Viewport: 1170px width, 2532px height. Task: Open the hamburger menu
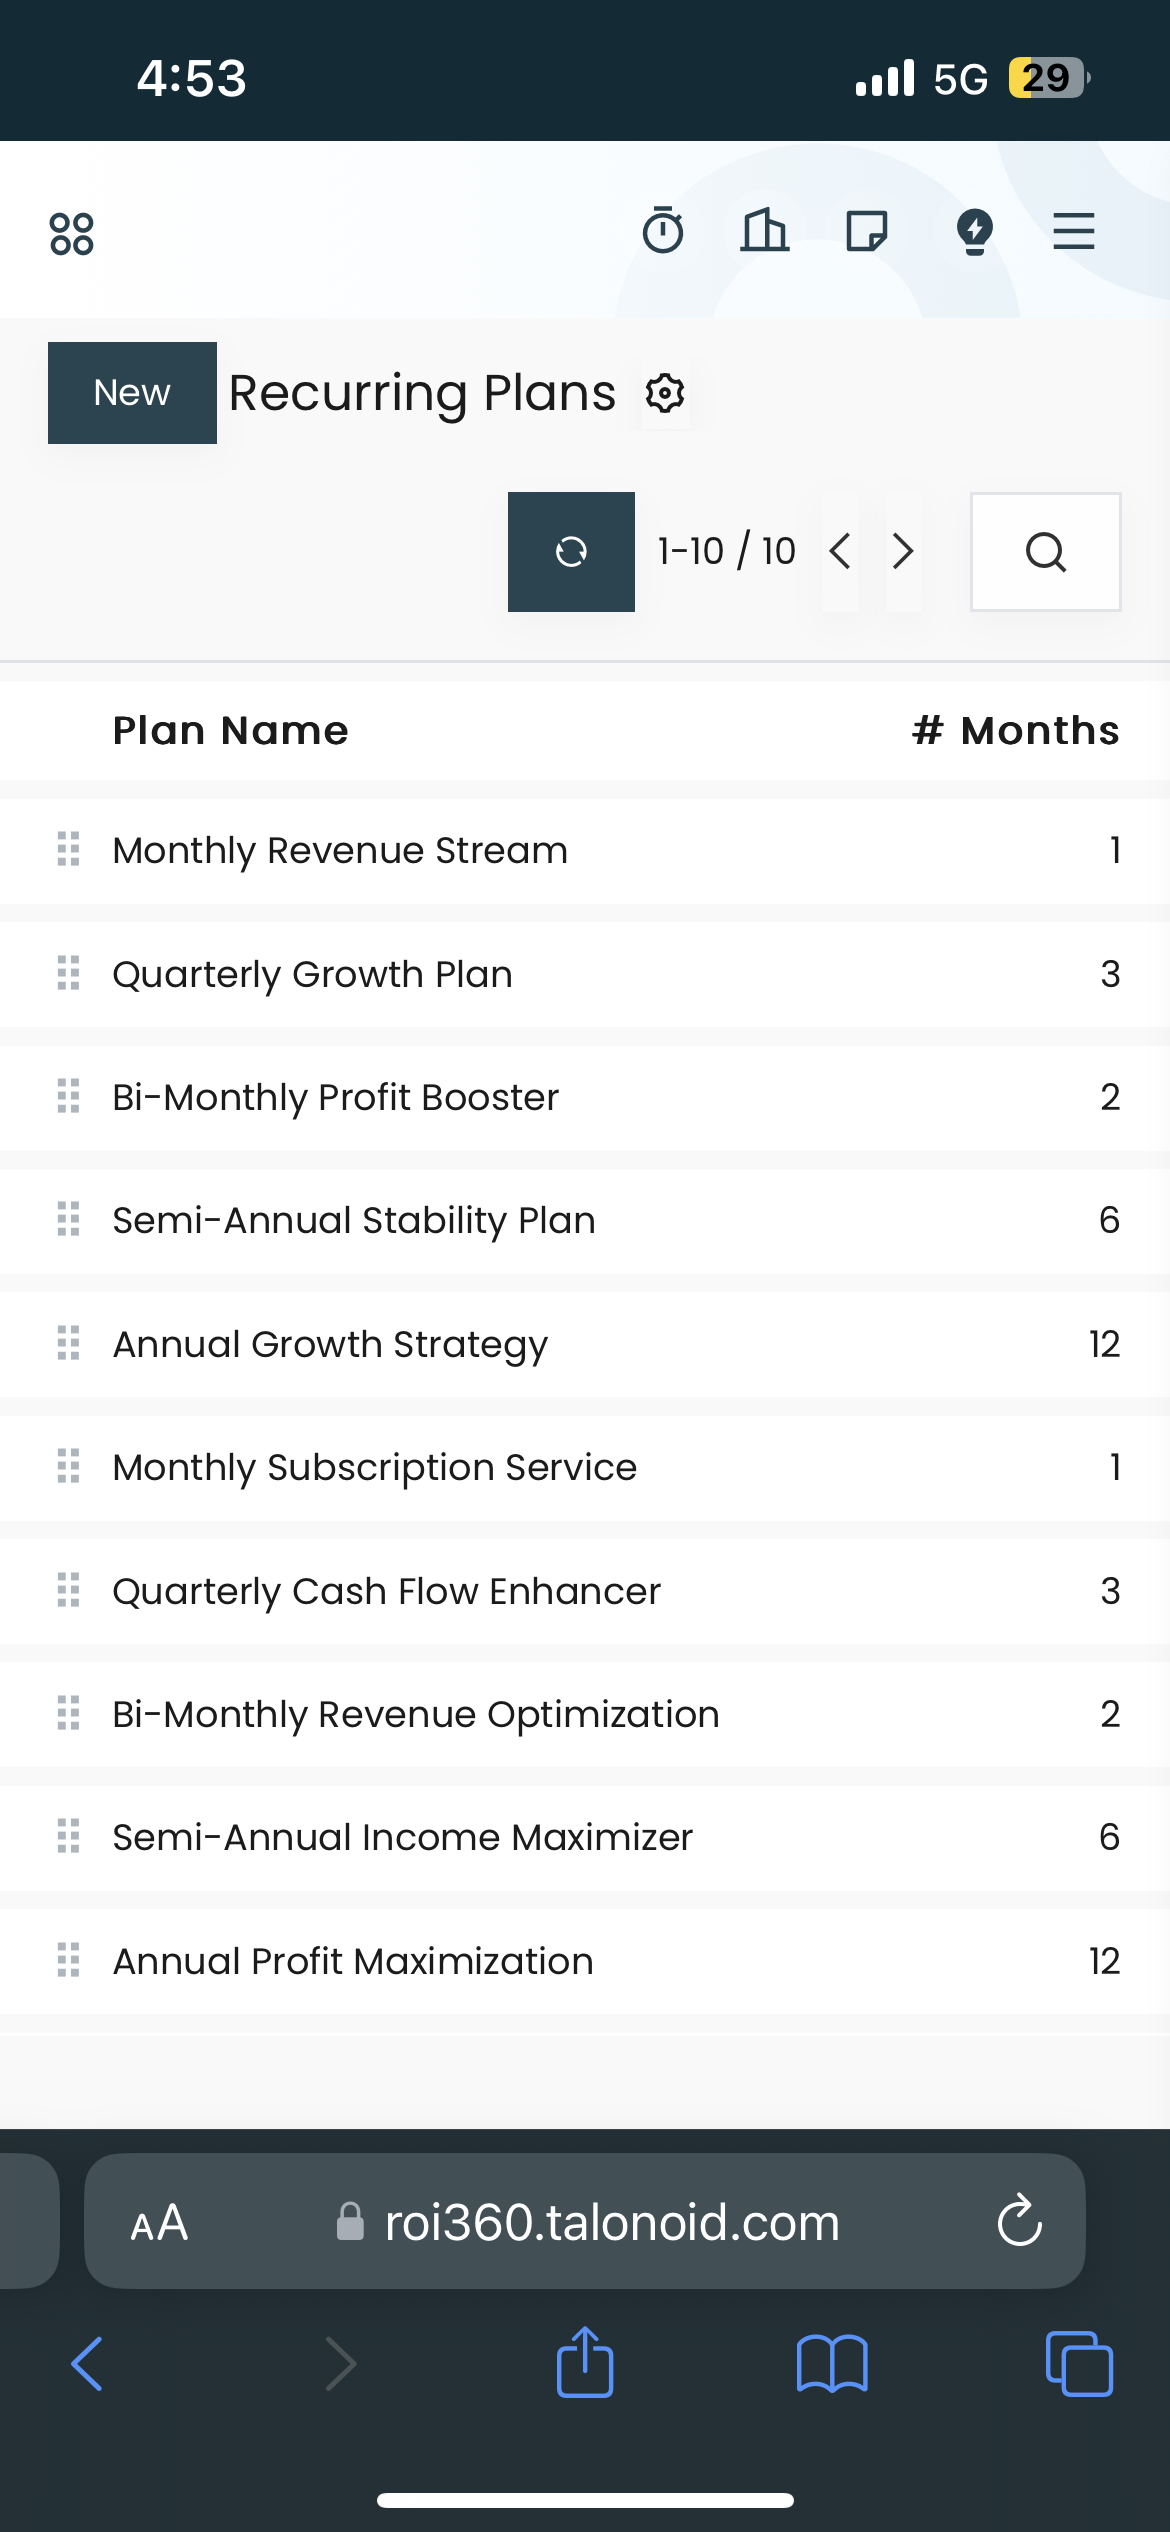click(x=1074, y=231)
